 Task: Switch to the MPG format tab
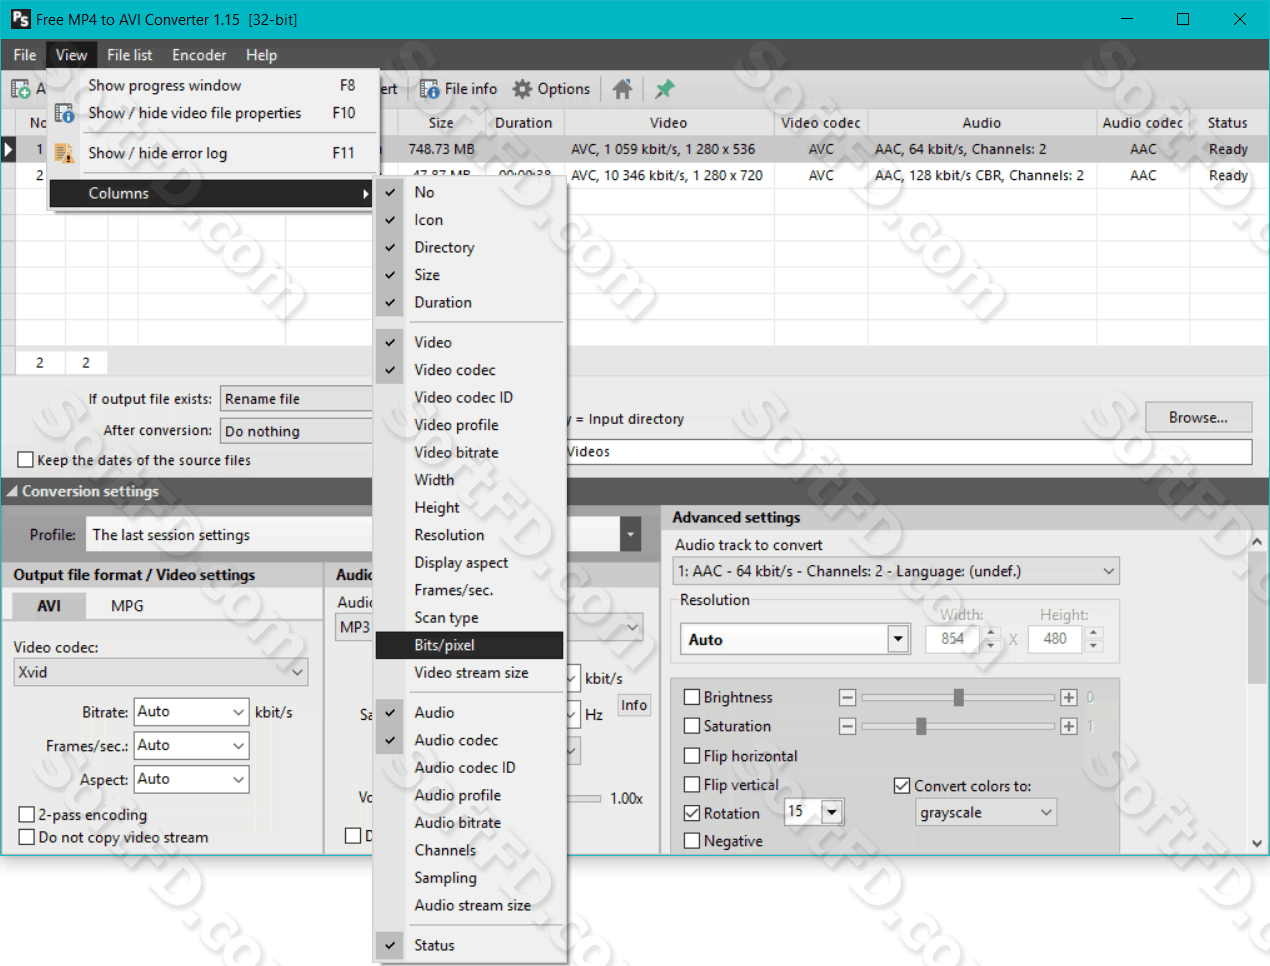(x=127, y=606)
